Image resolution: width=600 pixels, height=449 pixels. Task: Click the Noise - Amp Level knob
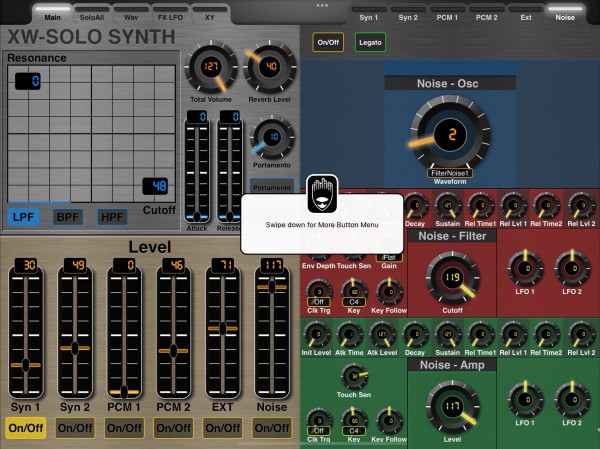[452, 407]
